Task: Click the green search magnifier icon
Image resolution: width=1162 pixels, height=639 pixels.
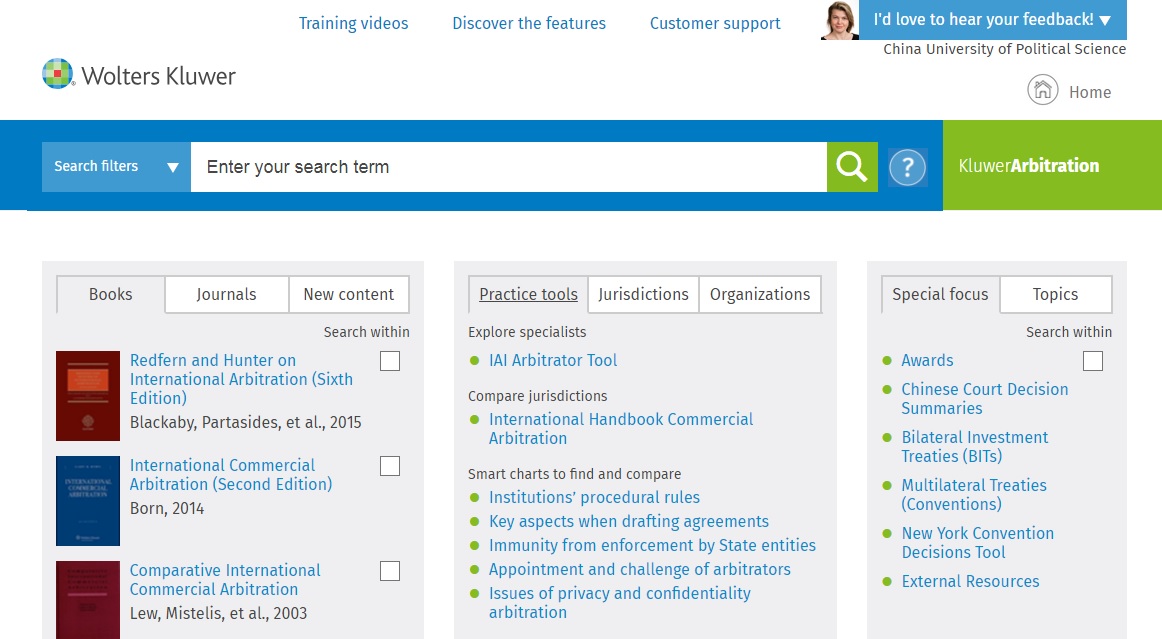Action: coord(852,167)
